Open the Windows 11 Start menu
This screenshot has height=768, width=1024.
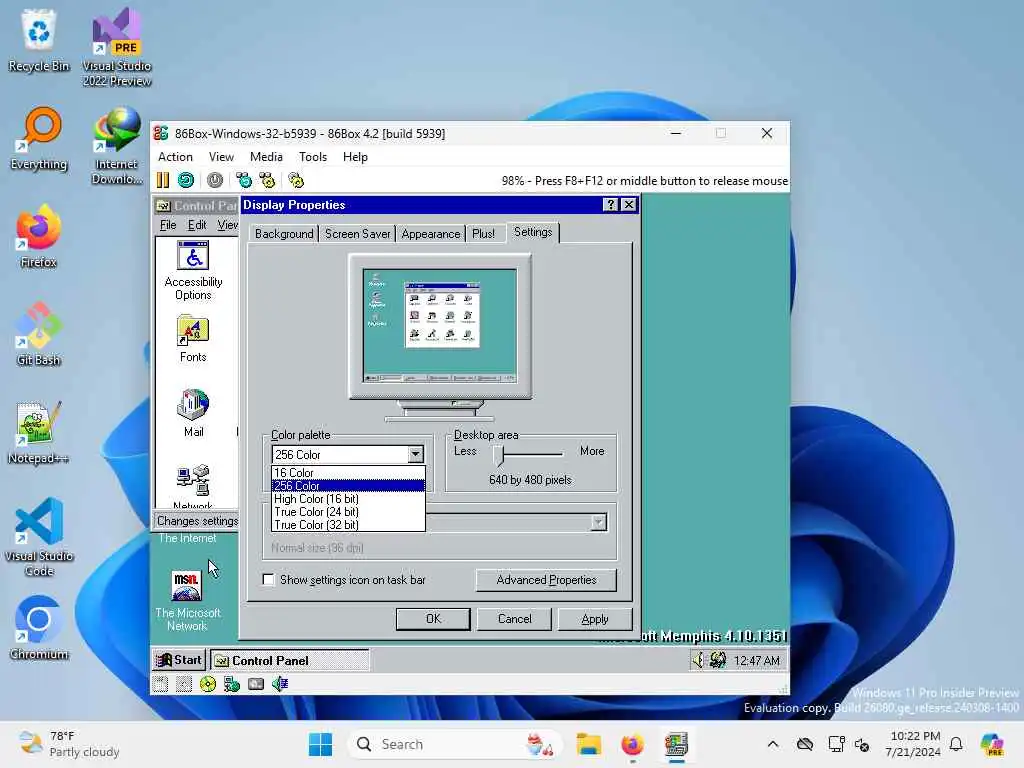coord(320,744)
